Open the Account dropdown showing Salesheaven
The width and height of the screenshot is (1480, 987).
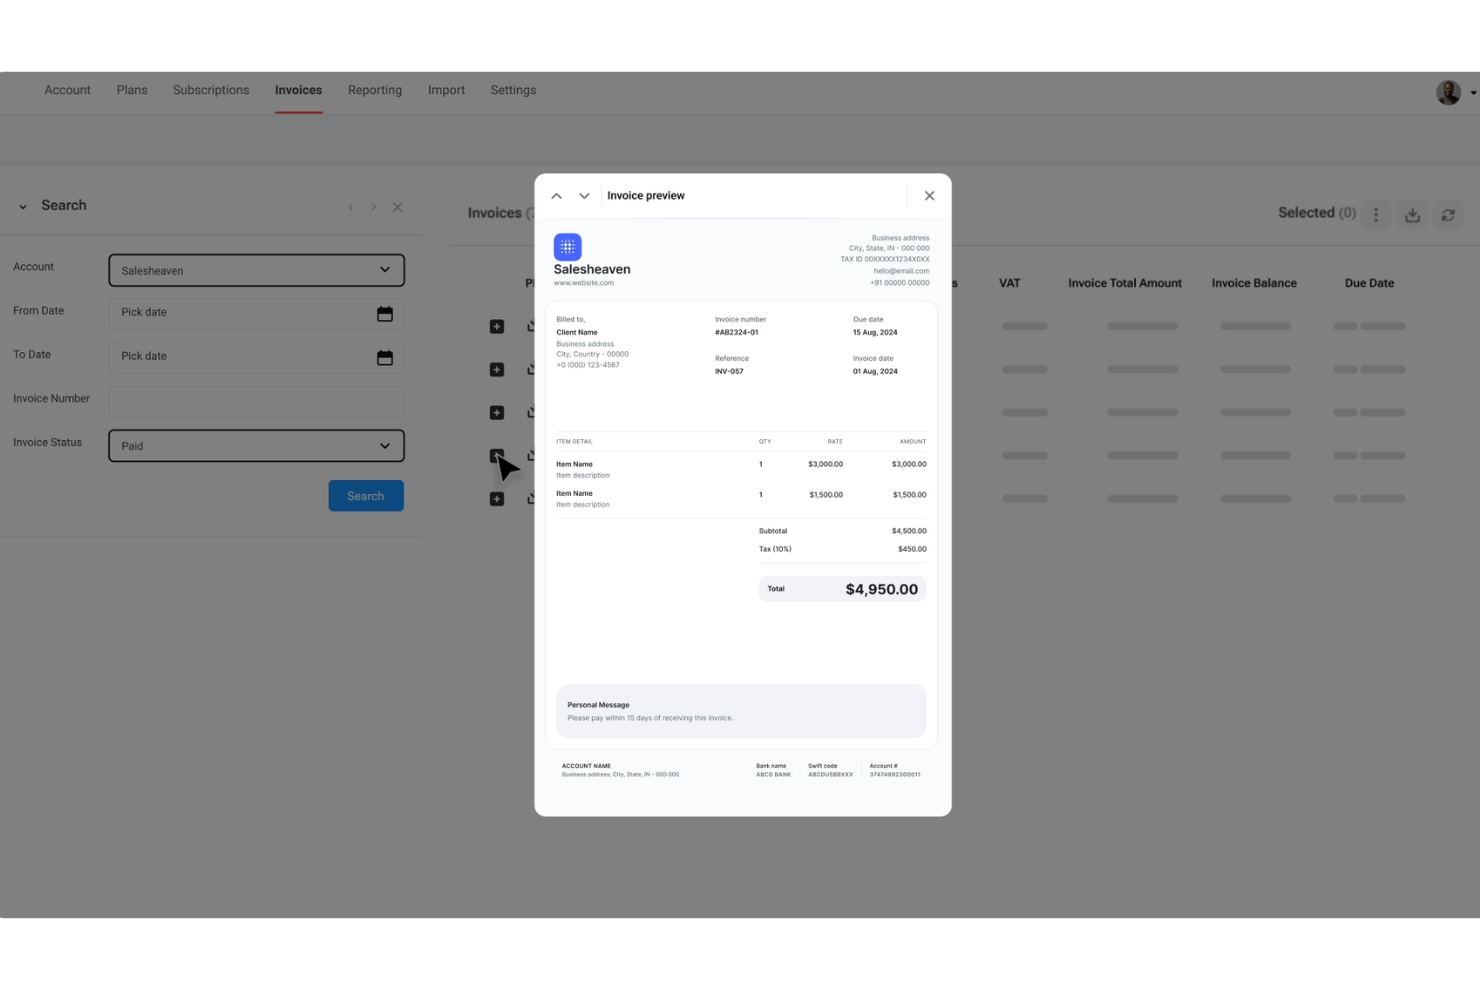[x=256, y=270]
